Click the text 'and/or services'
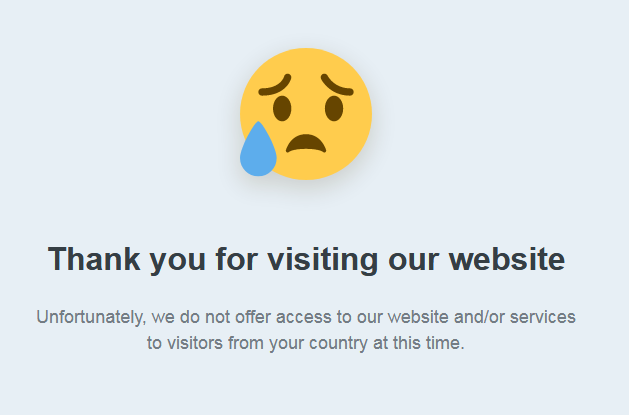 [x=515, y=317]
